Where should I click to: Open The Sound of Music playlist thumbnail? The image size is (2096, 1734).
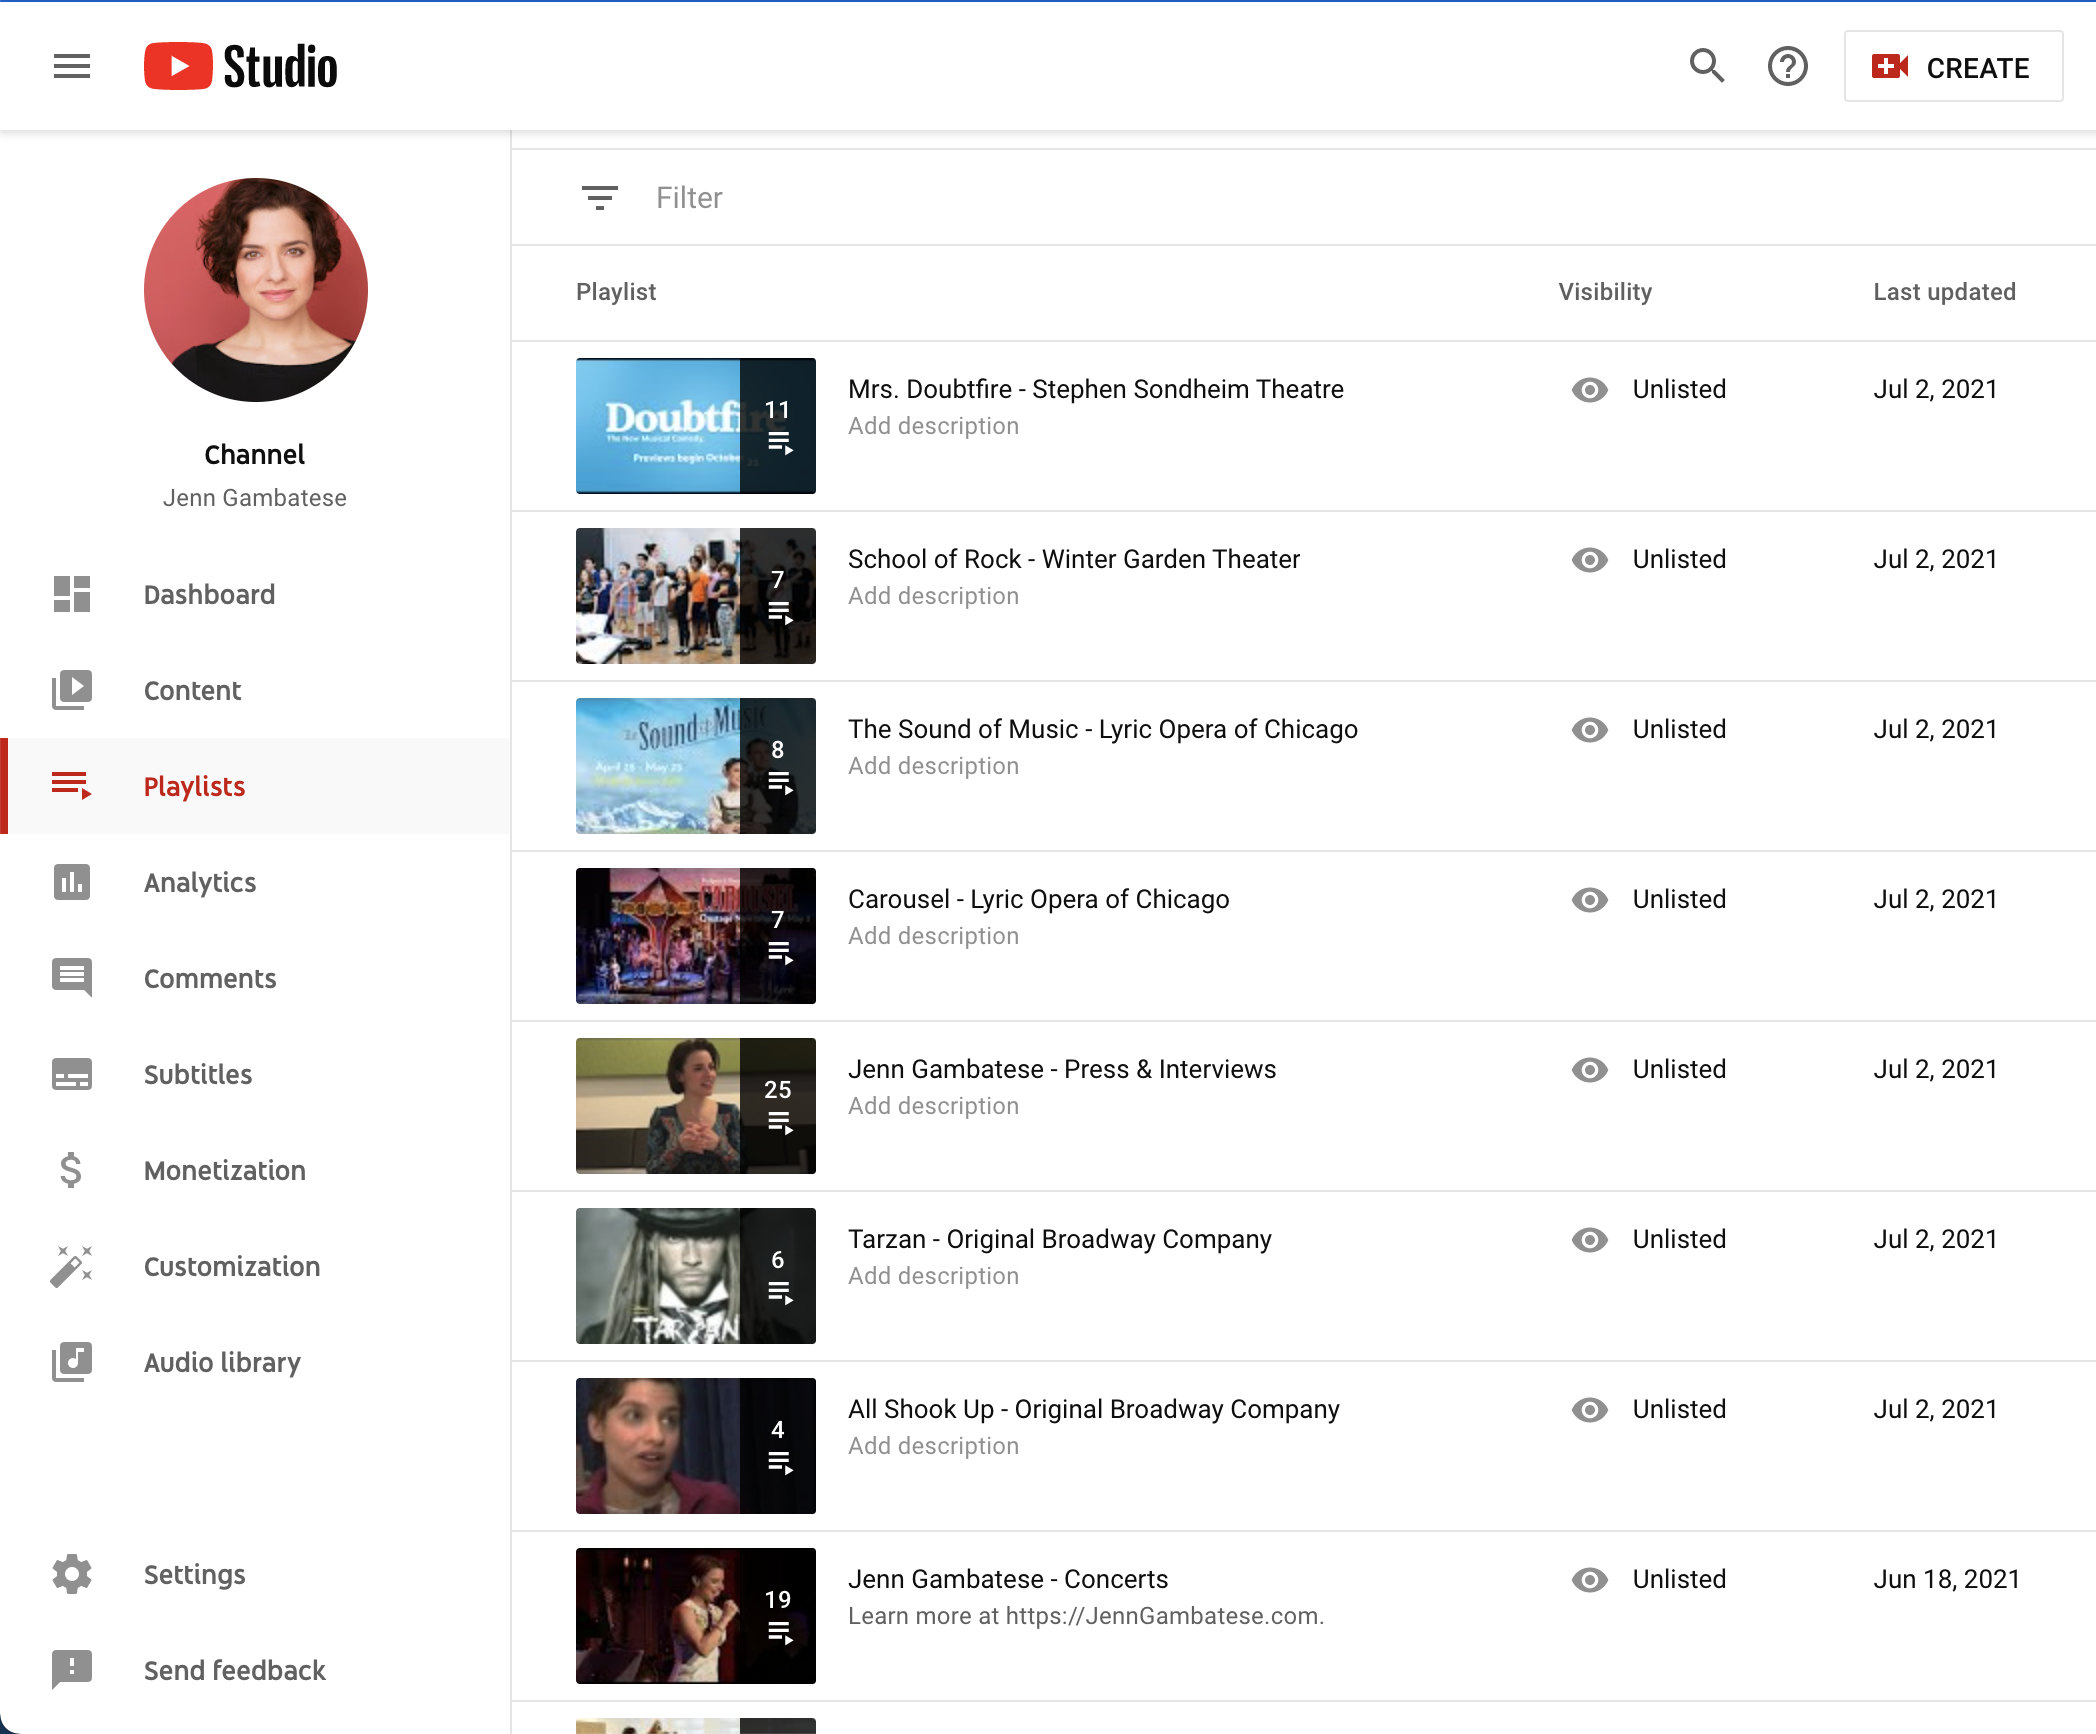tap(696, 766)
